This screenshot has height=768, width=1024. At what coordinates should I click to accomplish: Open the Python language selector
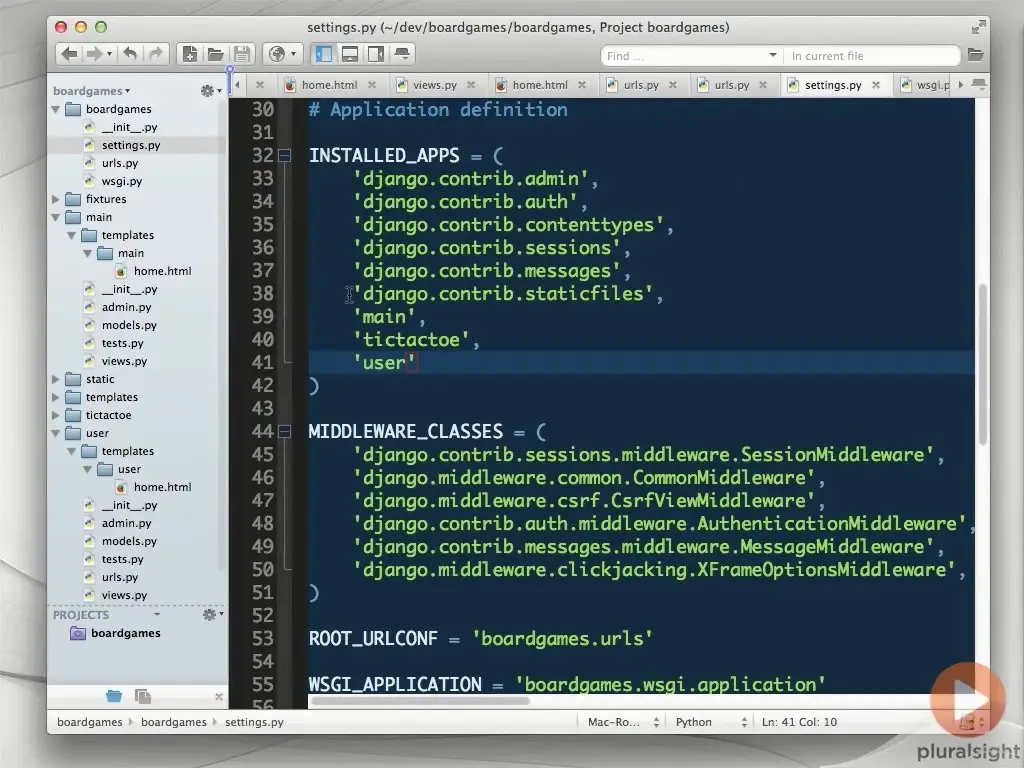pos(710,722)
